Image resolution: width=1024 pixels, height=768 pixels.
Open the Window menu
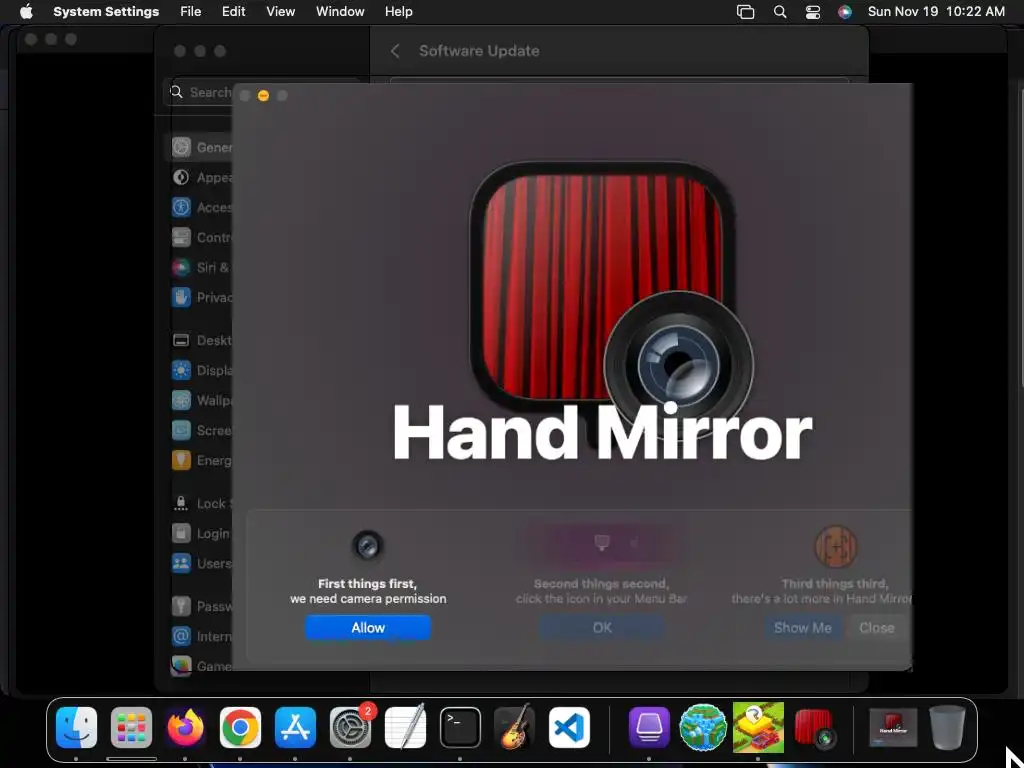pyautogui.click(x=340, y=11)
